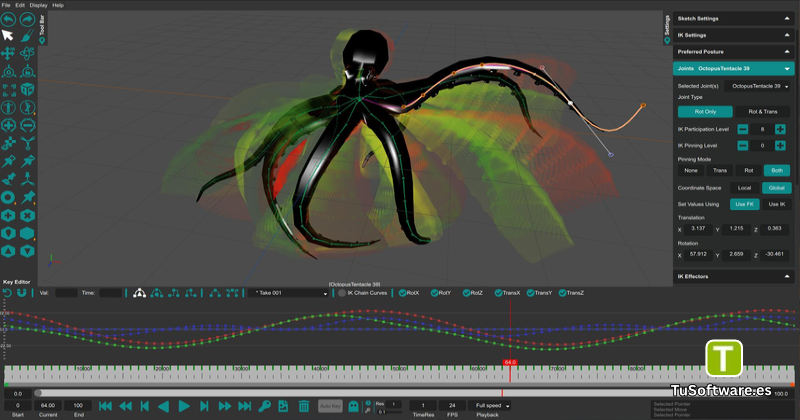The image size is (800, 420).
Task: Click the ghost icon in playback bar
Action: 353,406
